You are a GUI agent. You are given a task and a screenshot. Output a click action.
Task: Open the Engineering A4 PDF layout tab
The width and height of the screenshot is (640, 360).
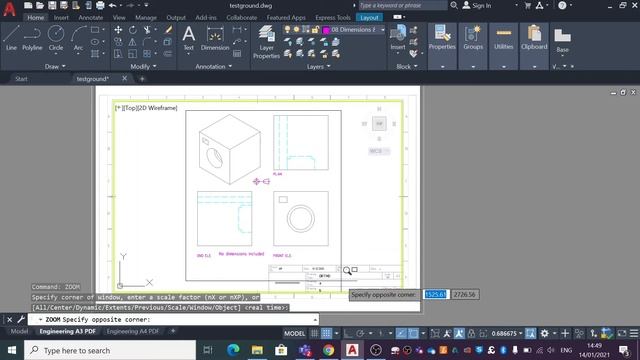(x=133, y=331)
